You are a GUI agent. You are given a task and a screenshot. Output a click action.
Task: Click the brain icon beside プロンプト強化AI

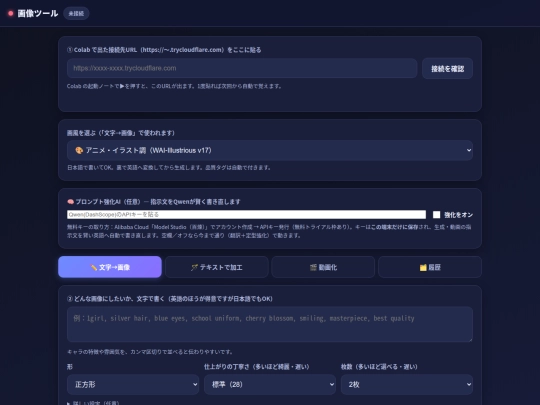pyautogui.click(x=70, y=201)
